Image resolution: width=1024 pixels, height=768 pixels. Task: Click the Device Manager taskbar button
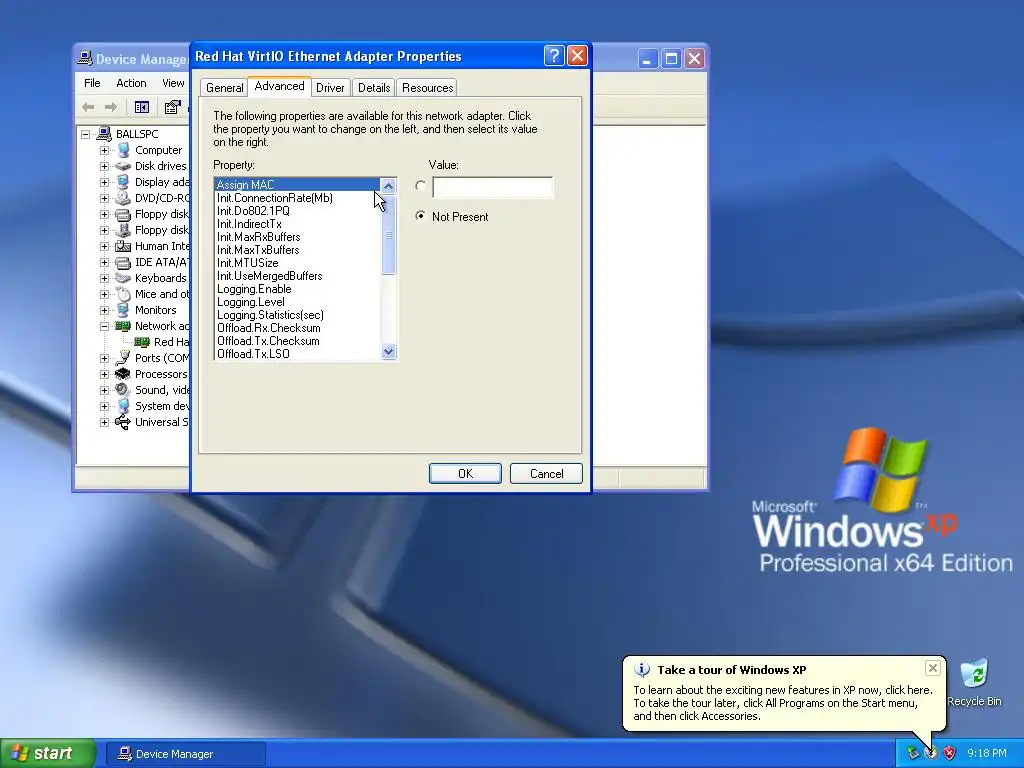185,754
